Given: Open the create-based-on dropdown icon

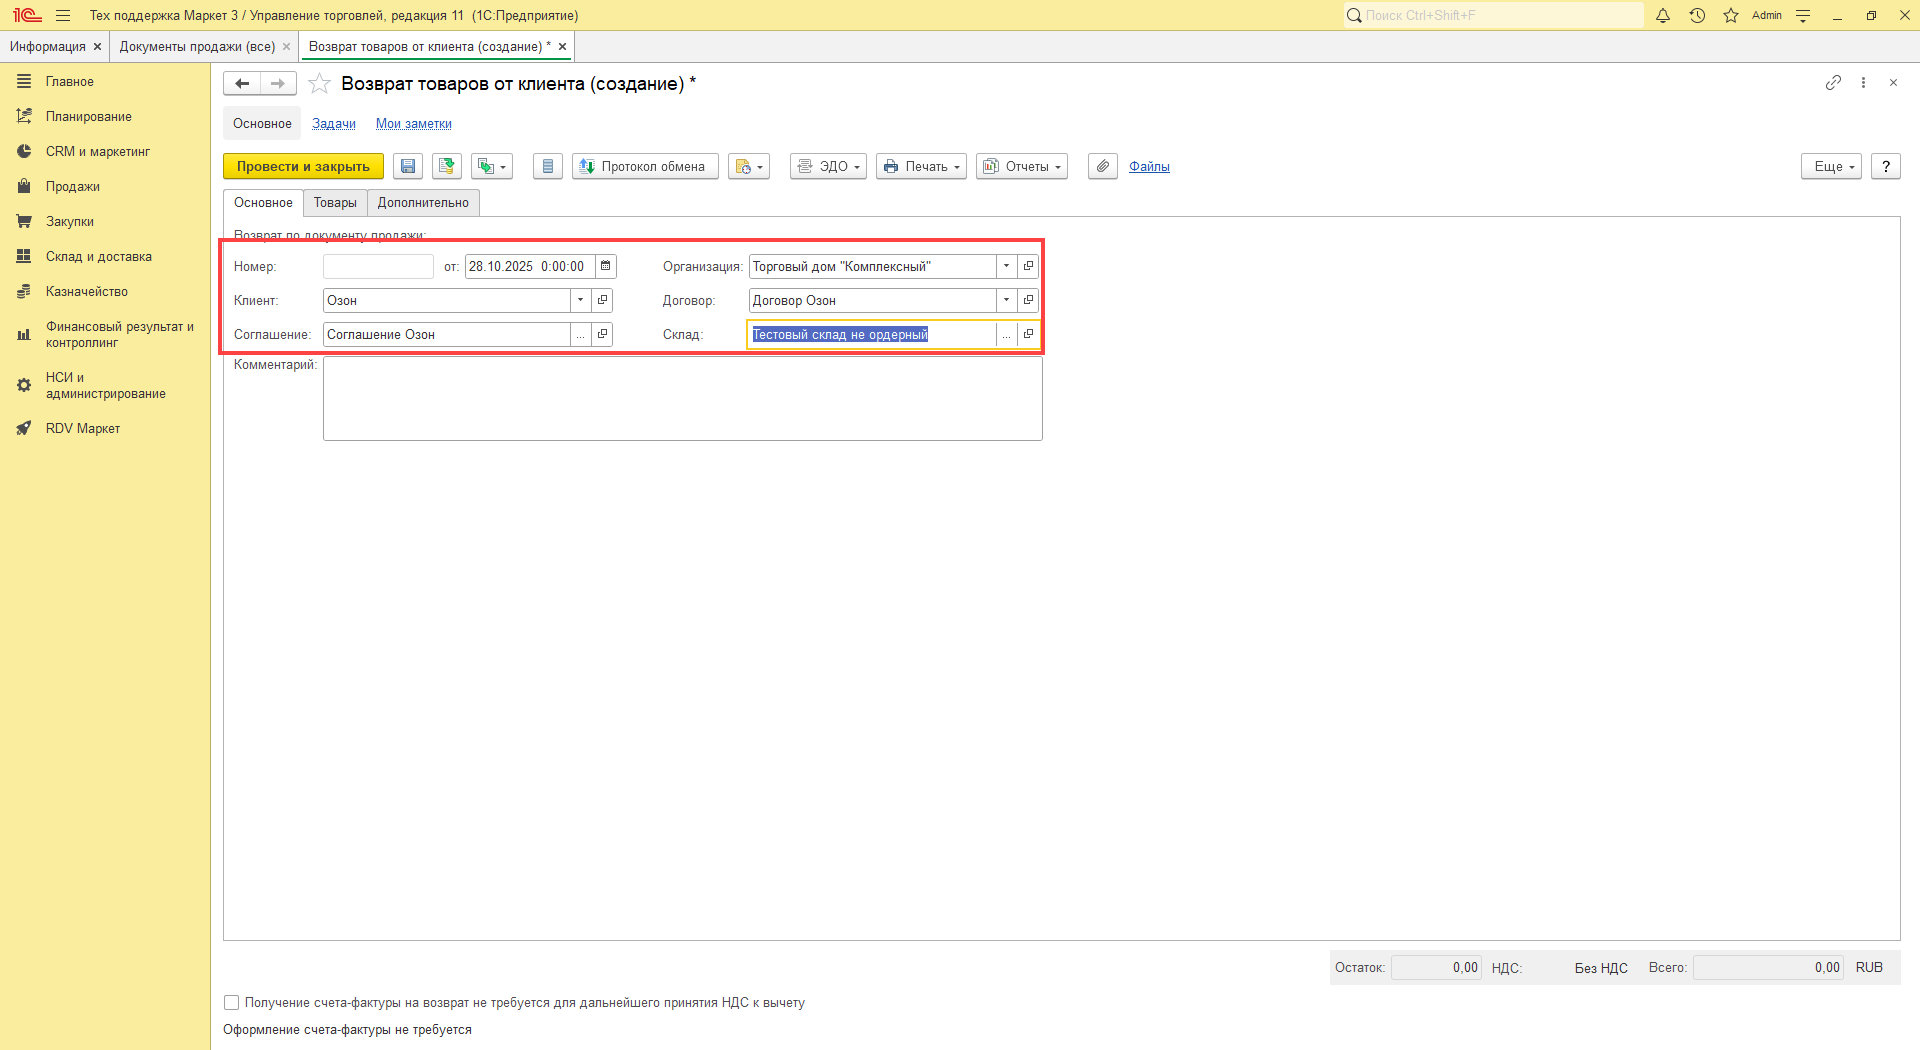Looking at the screenshot, I should click(492, 166).
